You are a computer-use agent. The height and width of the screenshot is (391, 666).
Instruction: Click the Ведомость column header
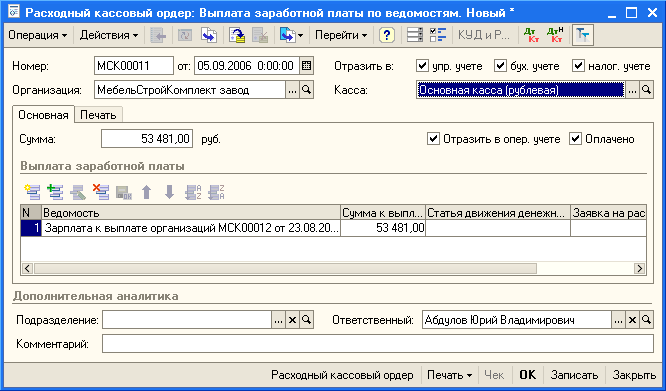(191, 213)
